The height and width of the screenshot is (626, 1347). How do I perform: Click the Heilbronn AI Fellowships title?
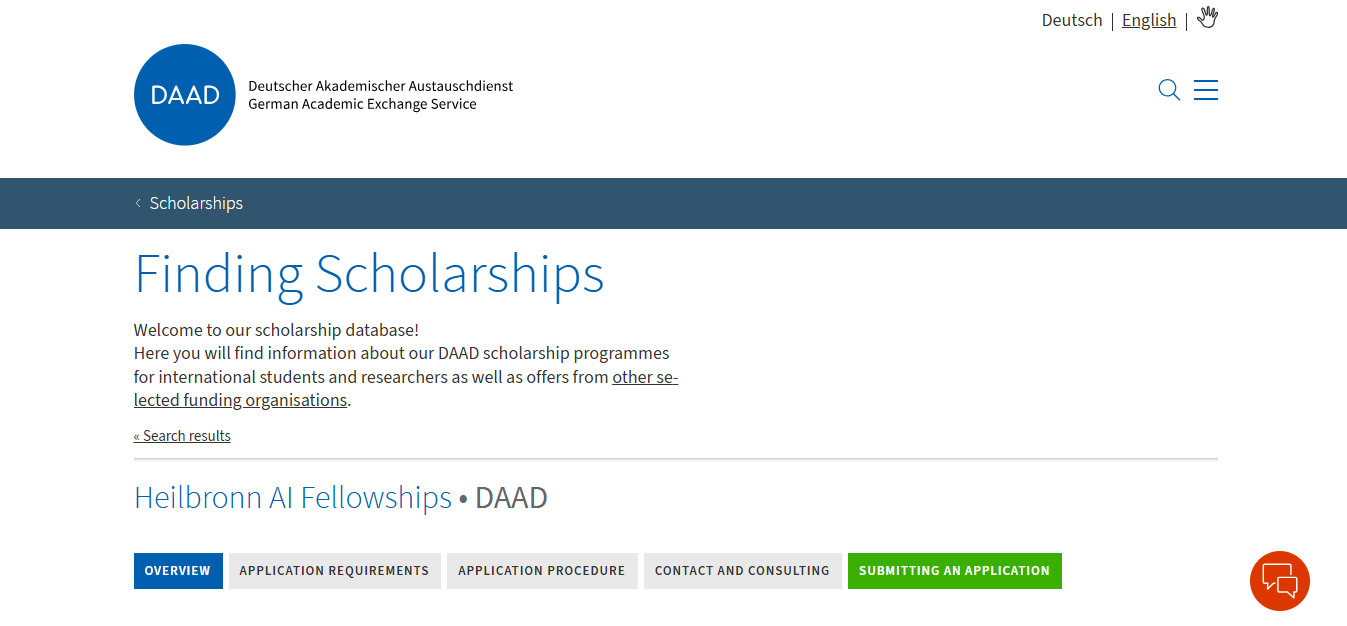293,497
